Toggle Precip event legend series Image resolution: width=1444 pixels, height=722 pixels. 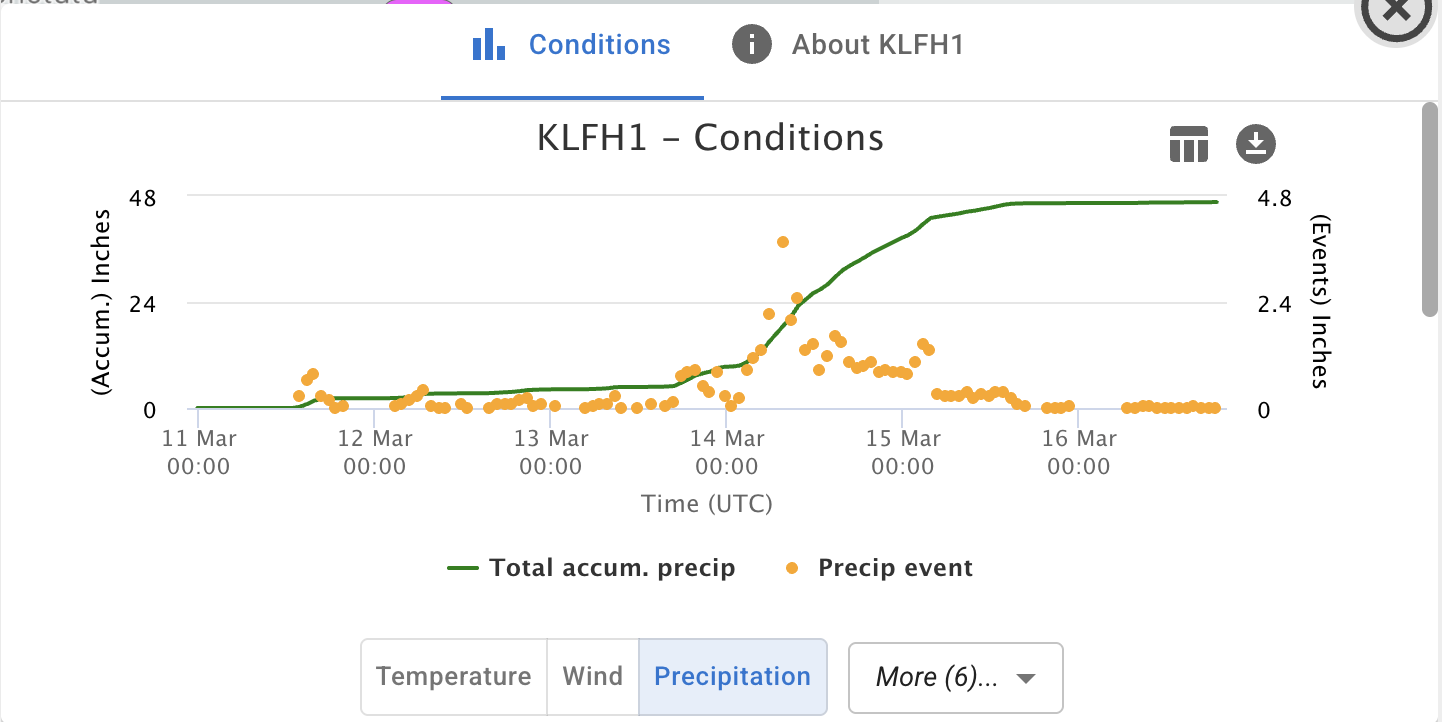895,568
